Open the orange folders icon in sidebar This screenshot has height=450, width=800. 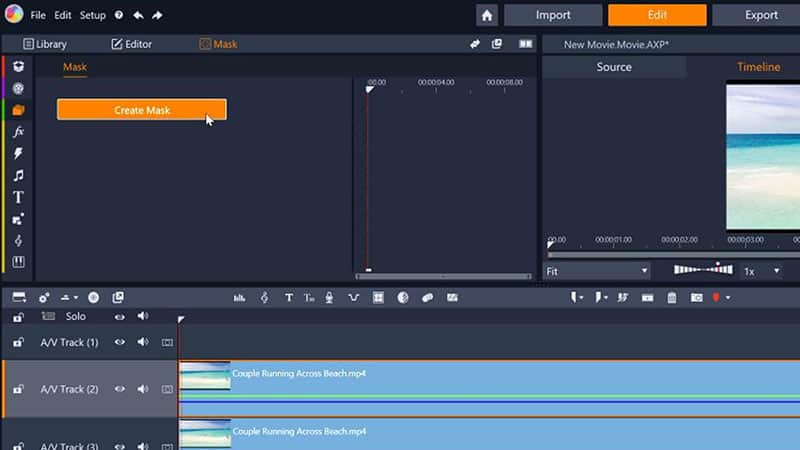click(x=18, y=110)
